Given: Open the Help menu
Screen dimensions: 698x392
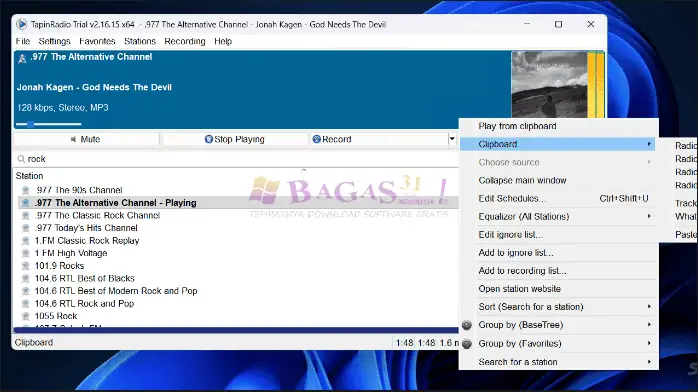Looking at the screenshot, I should tap(223, 41).
